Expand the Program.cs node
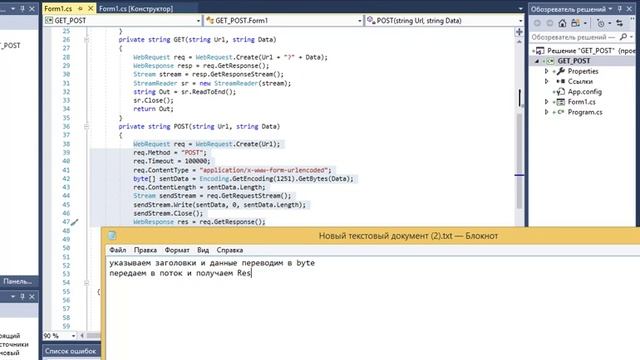Screen dimensions: 640x360 click(x=547, y=112)
